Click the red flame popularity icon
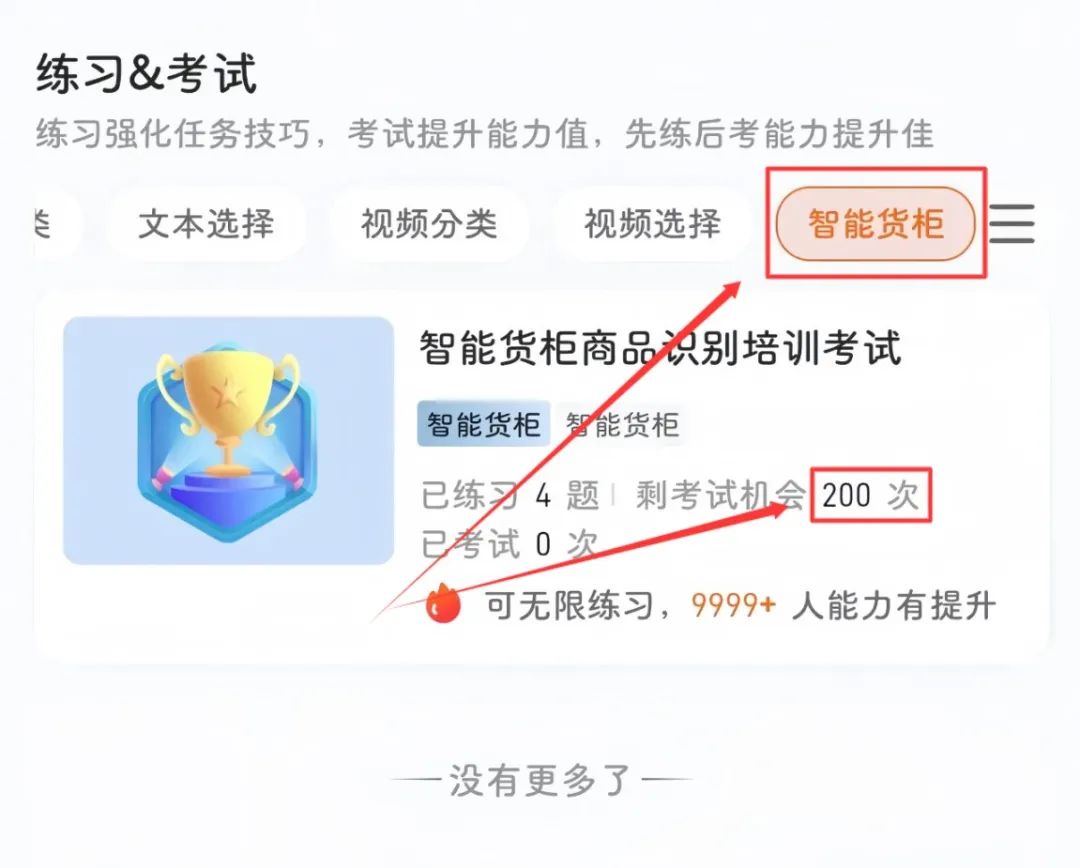Viewport: 1080px width, 868px height. (442, 603)
